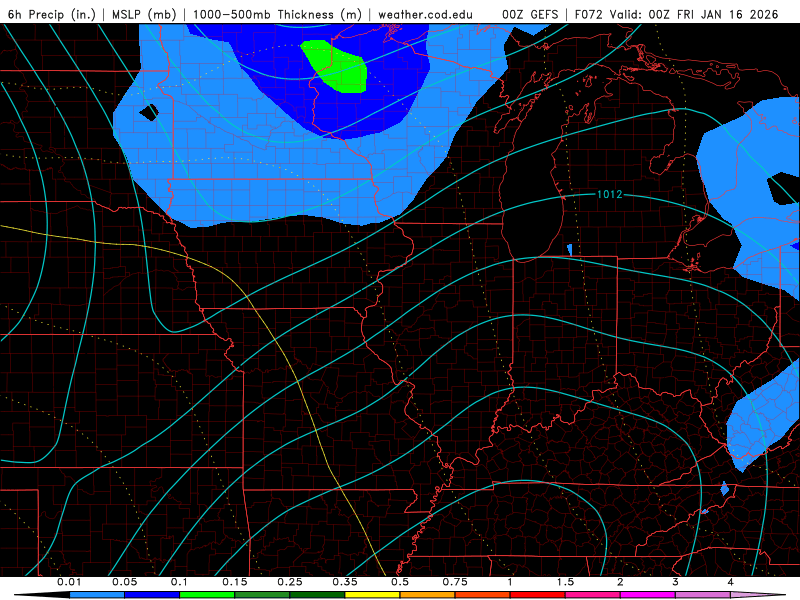The height and width of the screenshot is (600, 800).
Task: Click the 1012 isobar contour label
Action: pos(609,194)
